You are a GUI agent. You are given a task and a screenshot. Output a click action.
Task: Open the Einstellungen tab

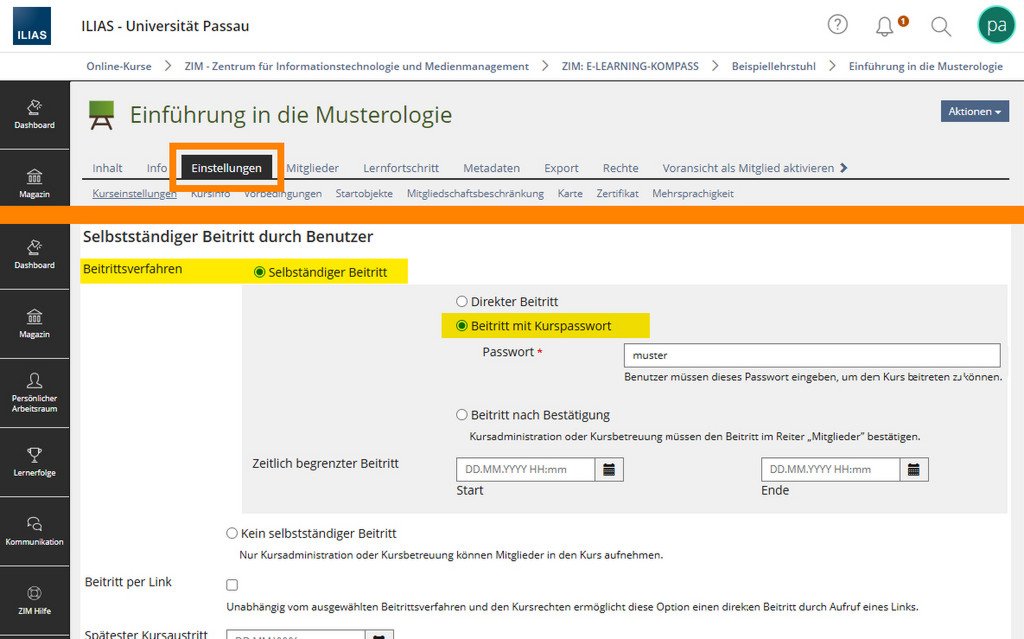tap(226, 168)
